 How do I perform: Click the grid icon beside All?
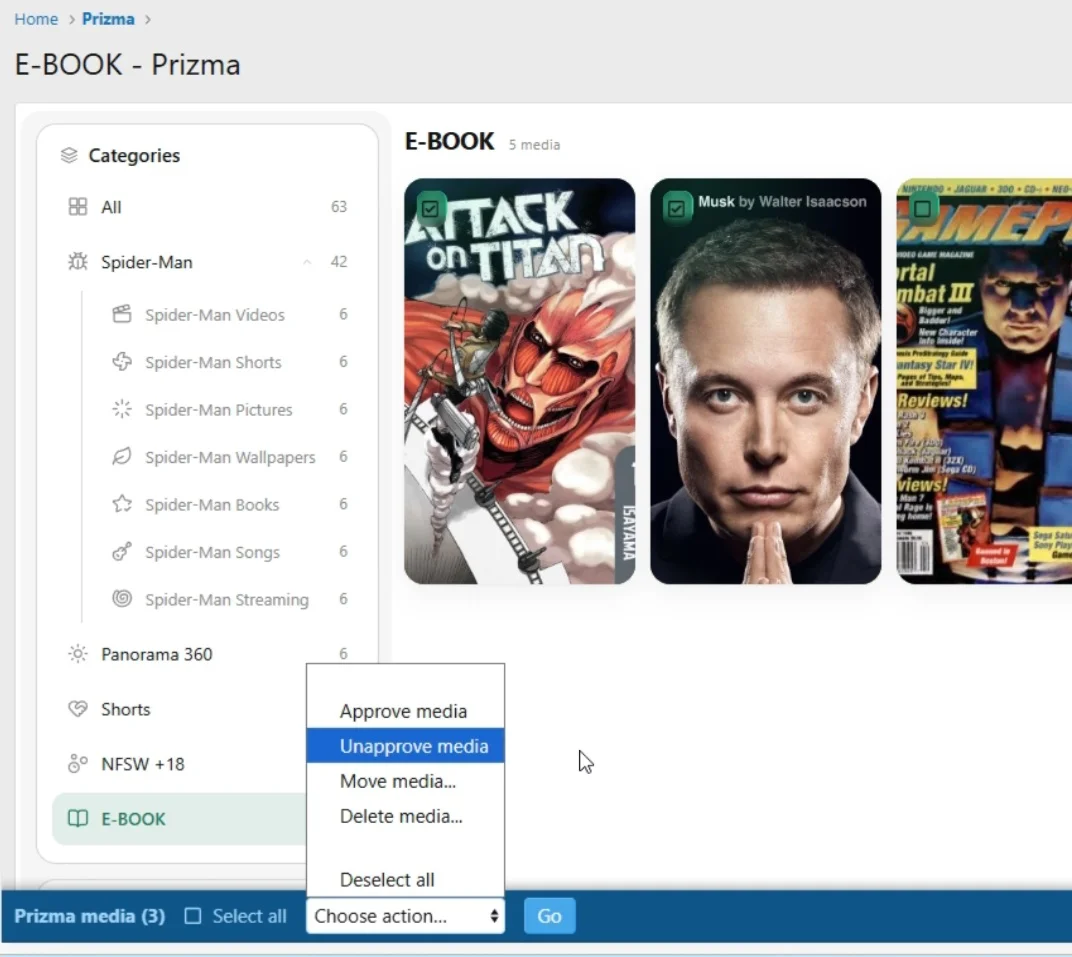tap(78, 206)
